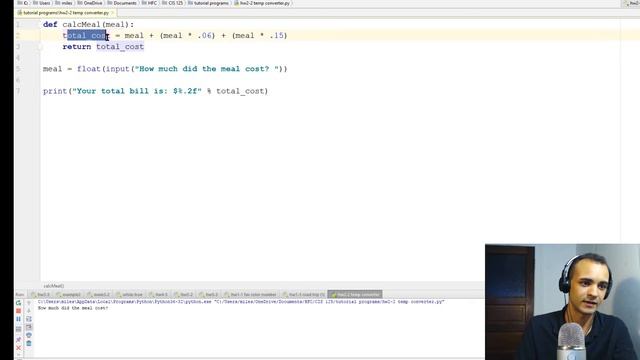The image size is (640, 360).
Task: Click 'total_cost' in the print statement
Action: 240,91
